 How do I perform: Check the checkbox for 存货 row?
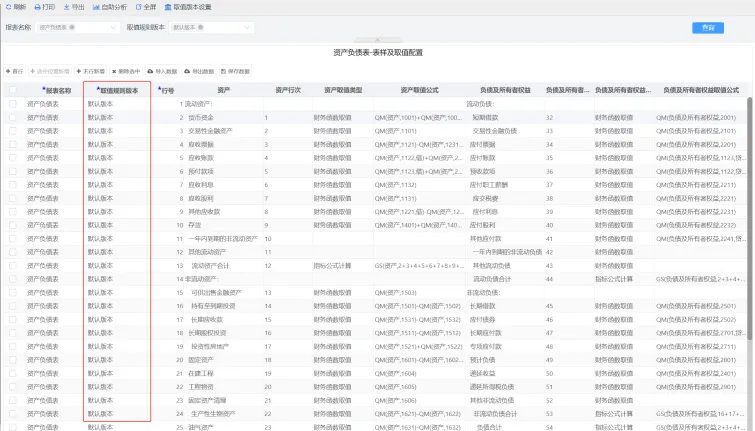point(13,225)
